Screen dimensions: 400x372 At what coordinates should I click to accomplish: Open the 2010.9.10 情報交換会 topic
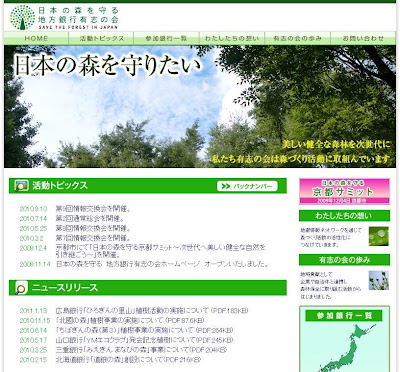click(93, 209)
